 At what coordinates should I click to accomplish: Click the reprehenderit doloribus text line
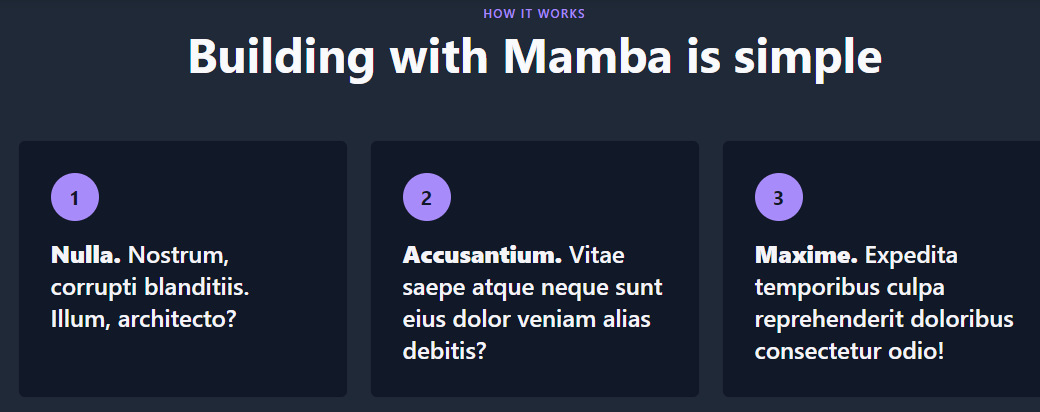coord(884,319)
